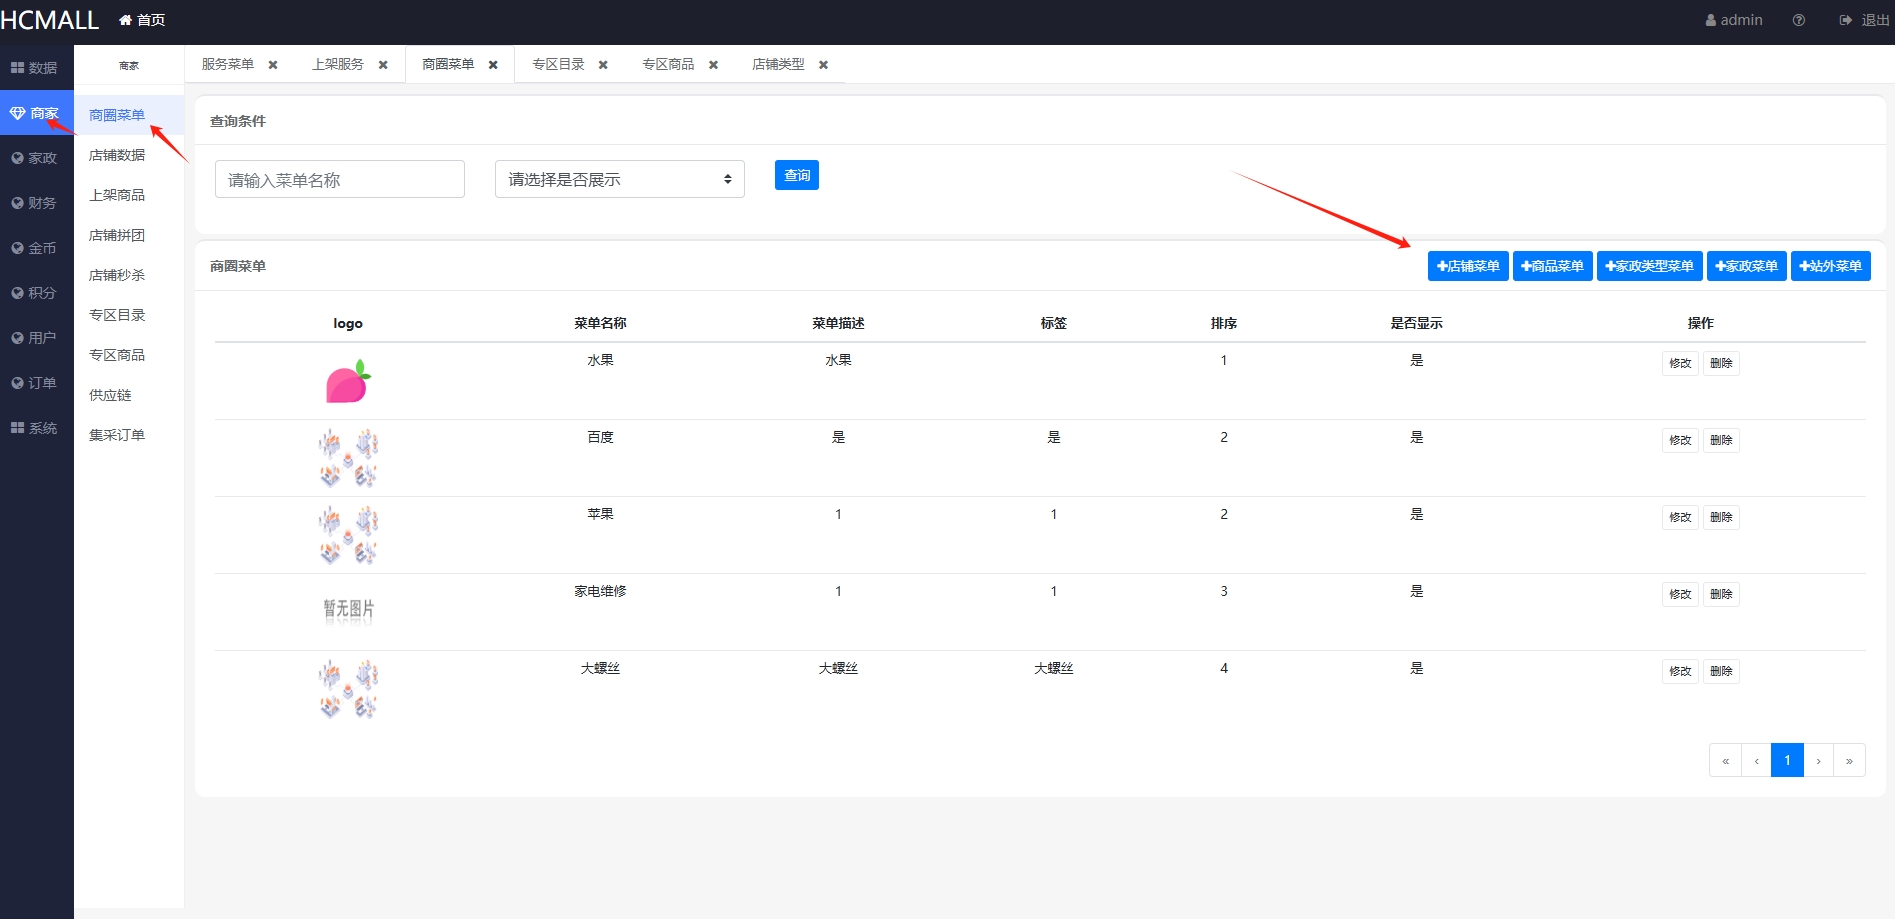The width and height of the screenshot is (1895, 919).
Task: Select 商圈菜单 in the submenu
Action: 129,115
